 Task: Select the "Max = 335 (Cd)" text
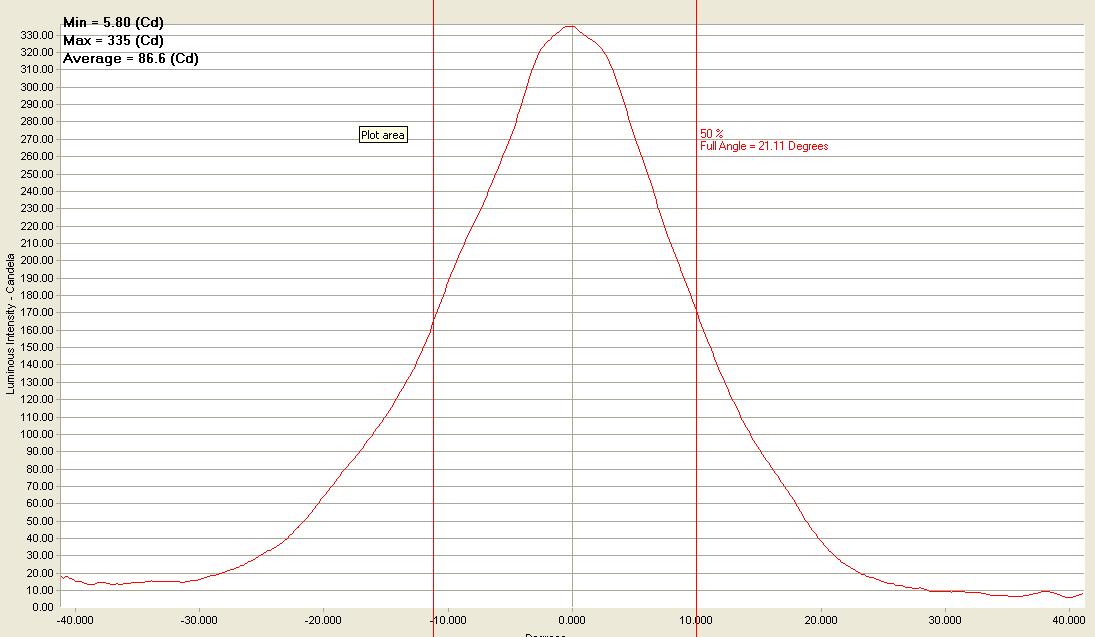113,40
